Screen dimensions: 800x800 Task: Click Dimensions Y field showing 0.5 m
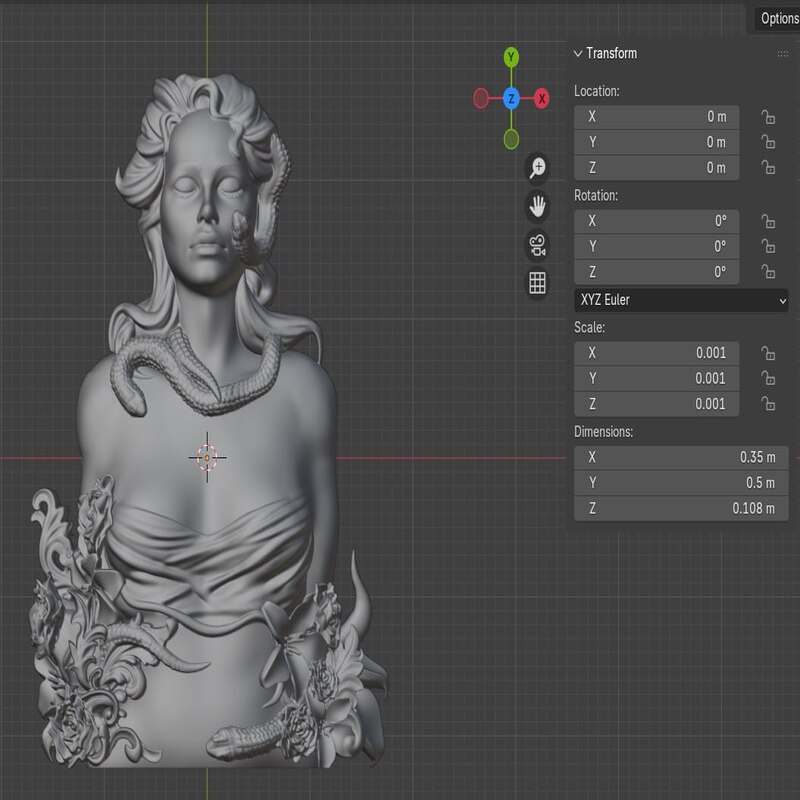click(681, 483)
